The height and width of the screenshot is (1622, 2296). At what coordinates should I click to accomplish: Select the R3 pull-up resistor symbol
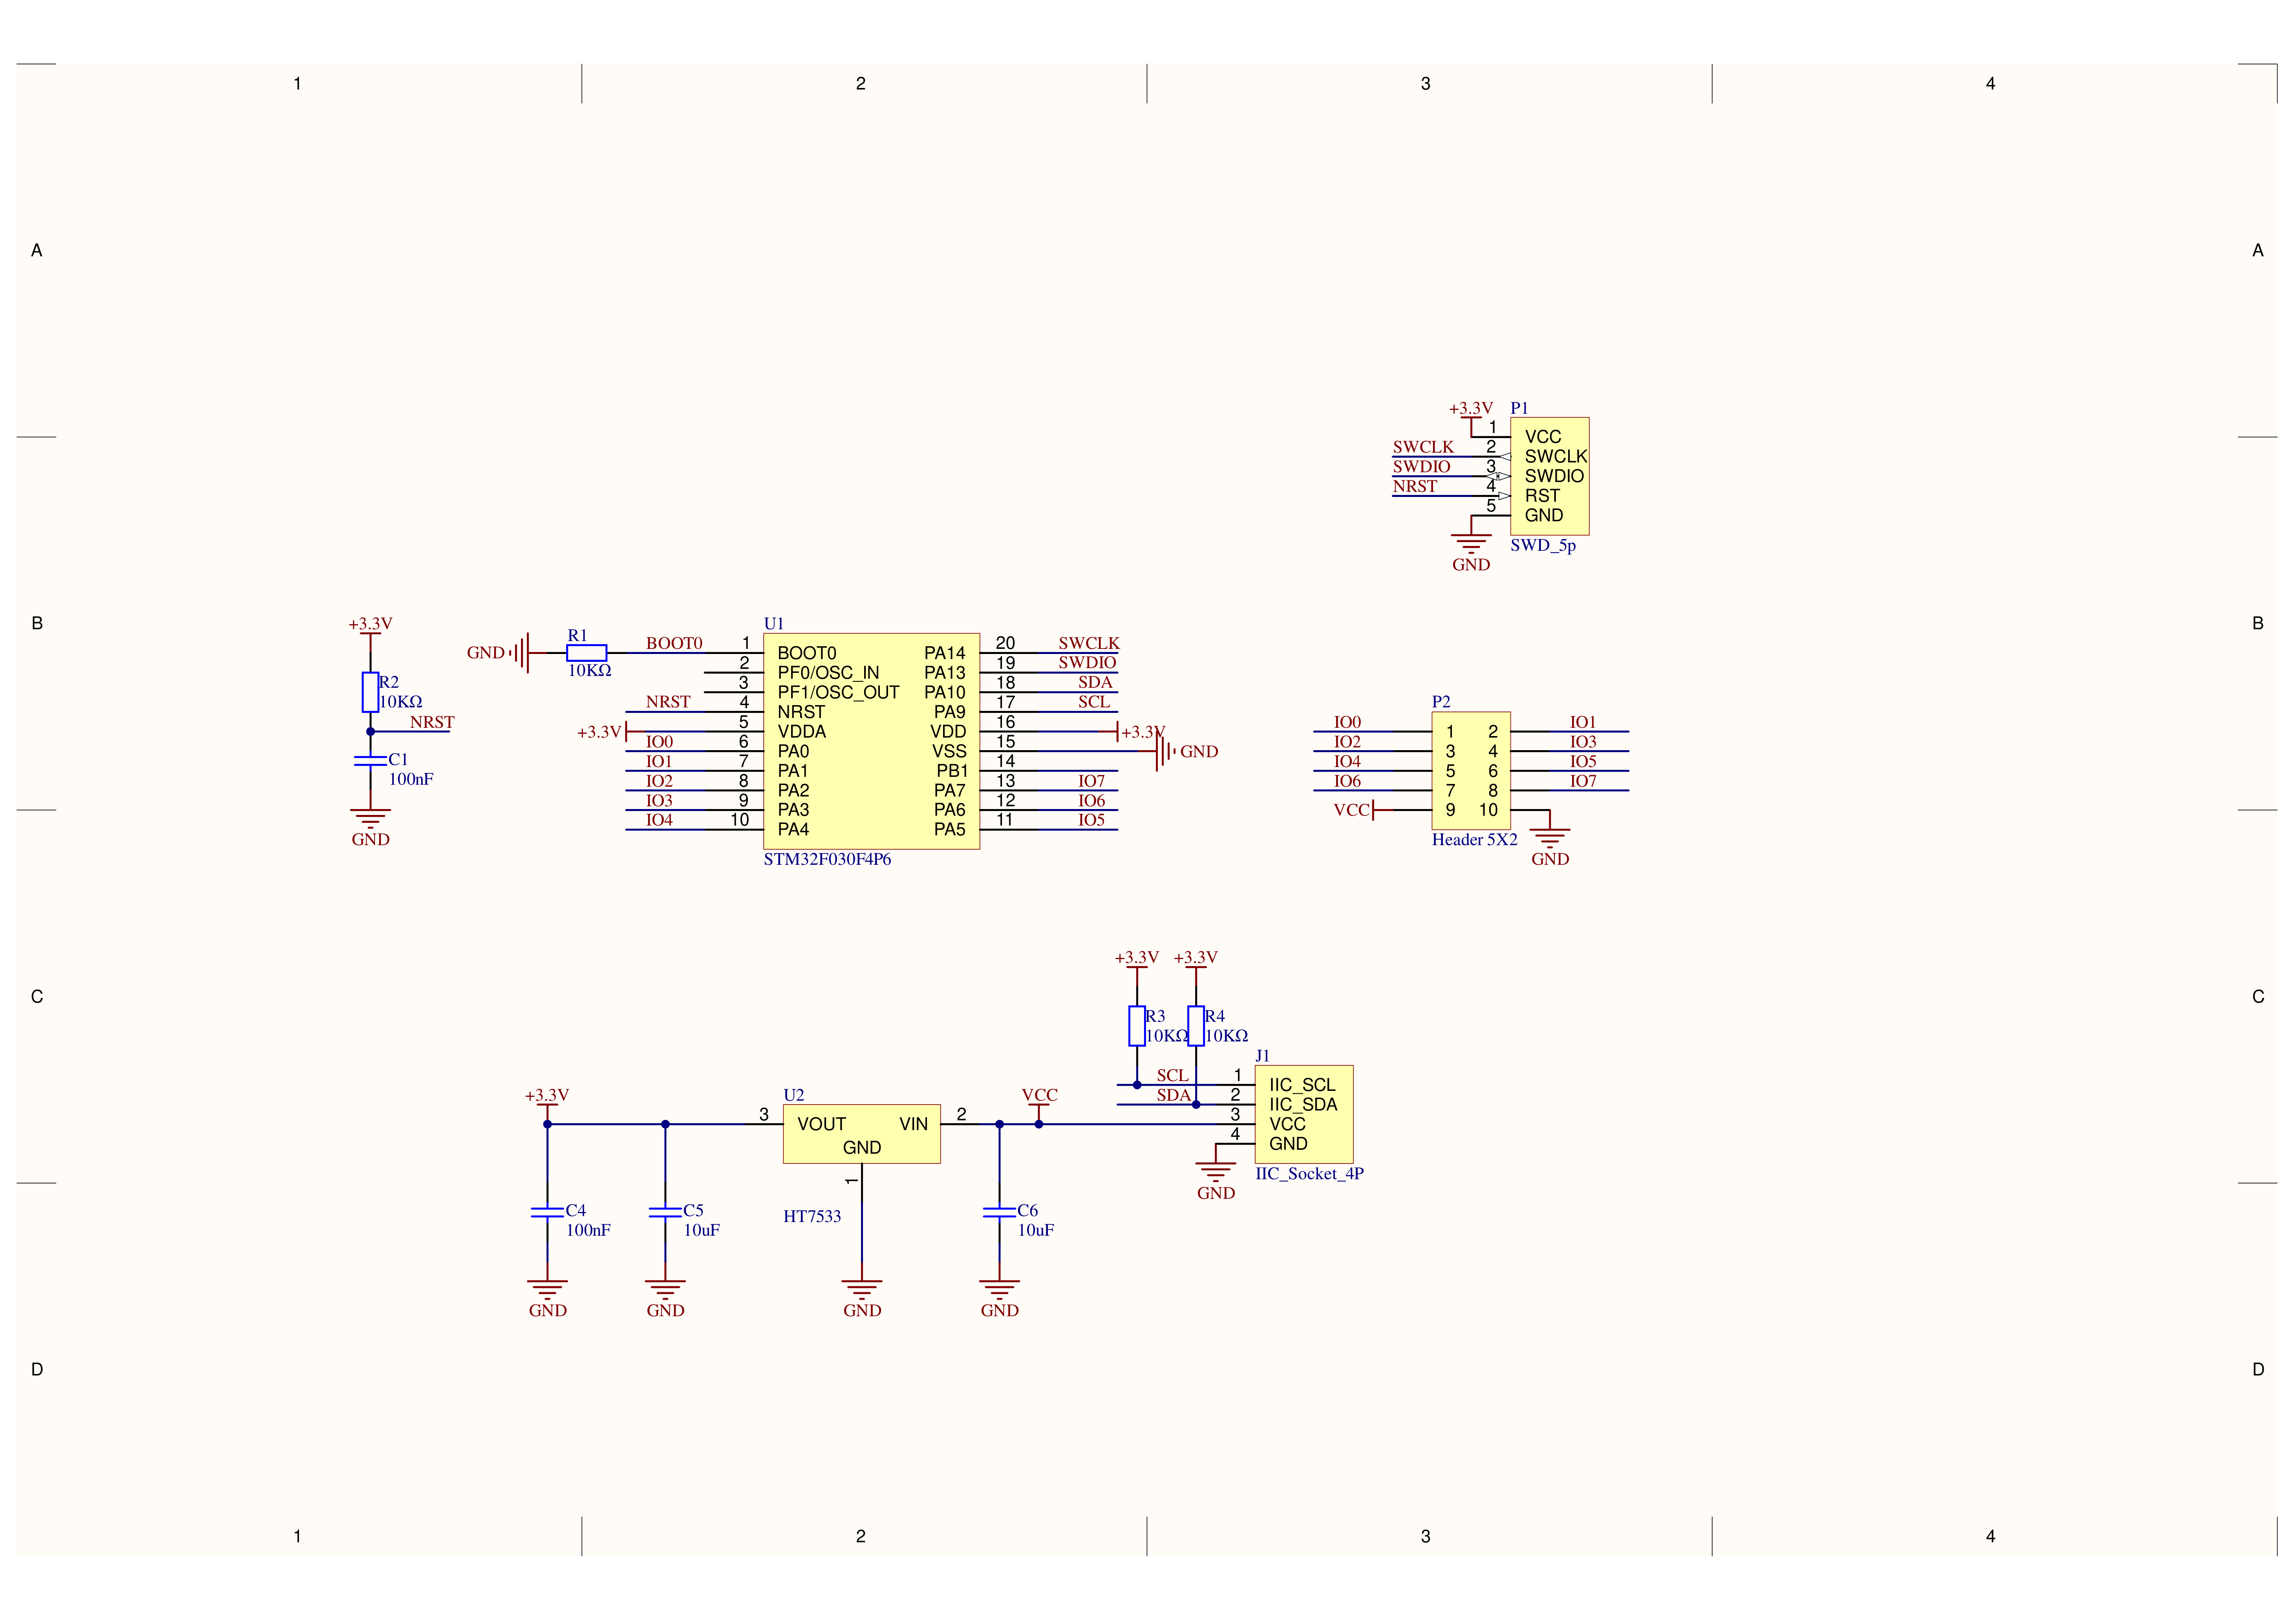tap(1137, 1026)
